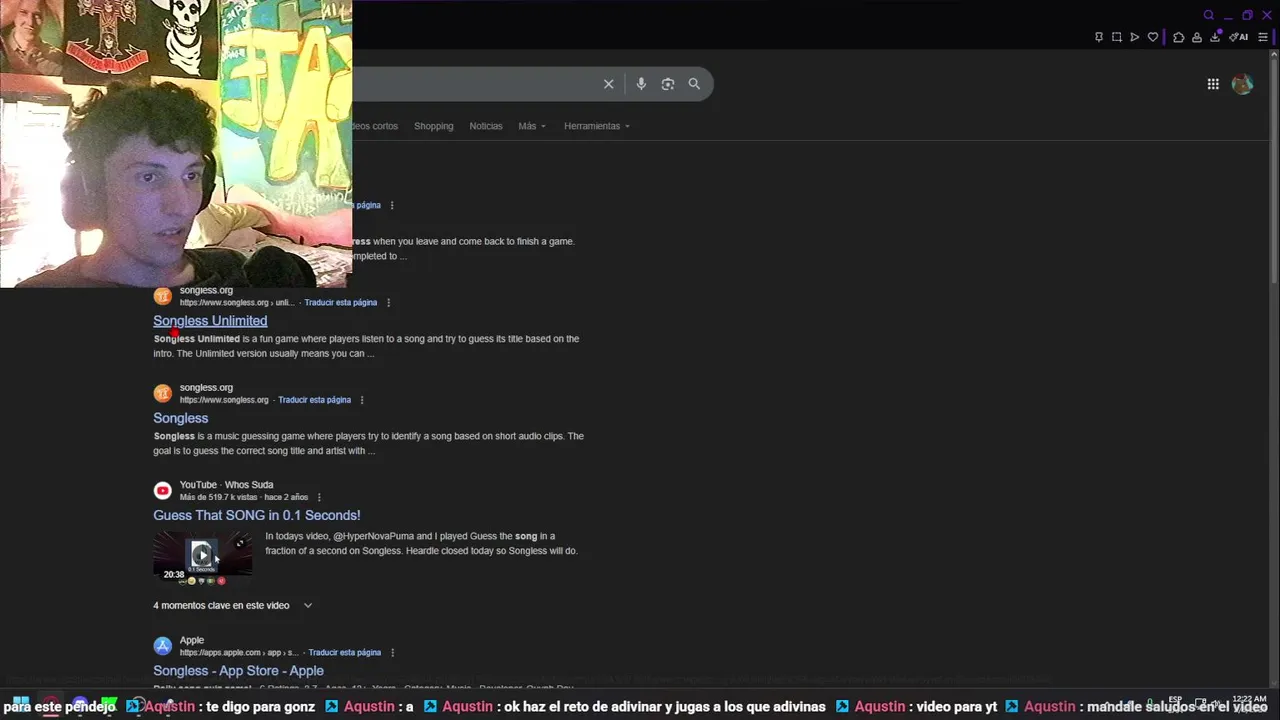This screenshot has height=720, width=1280.
Task: Click the songless.org favicon of Songless Unlimited
Action: [x=162, y=296]
